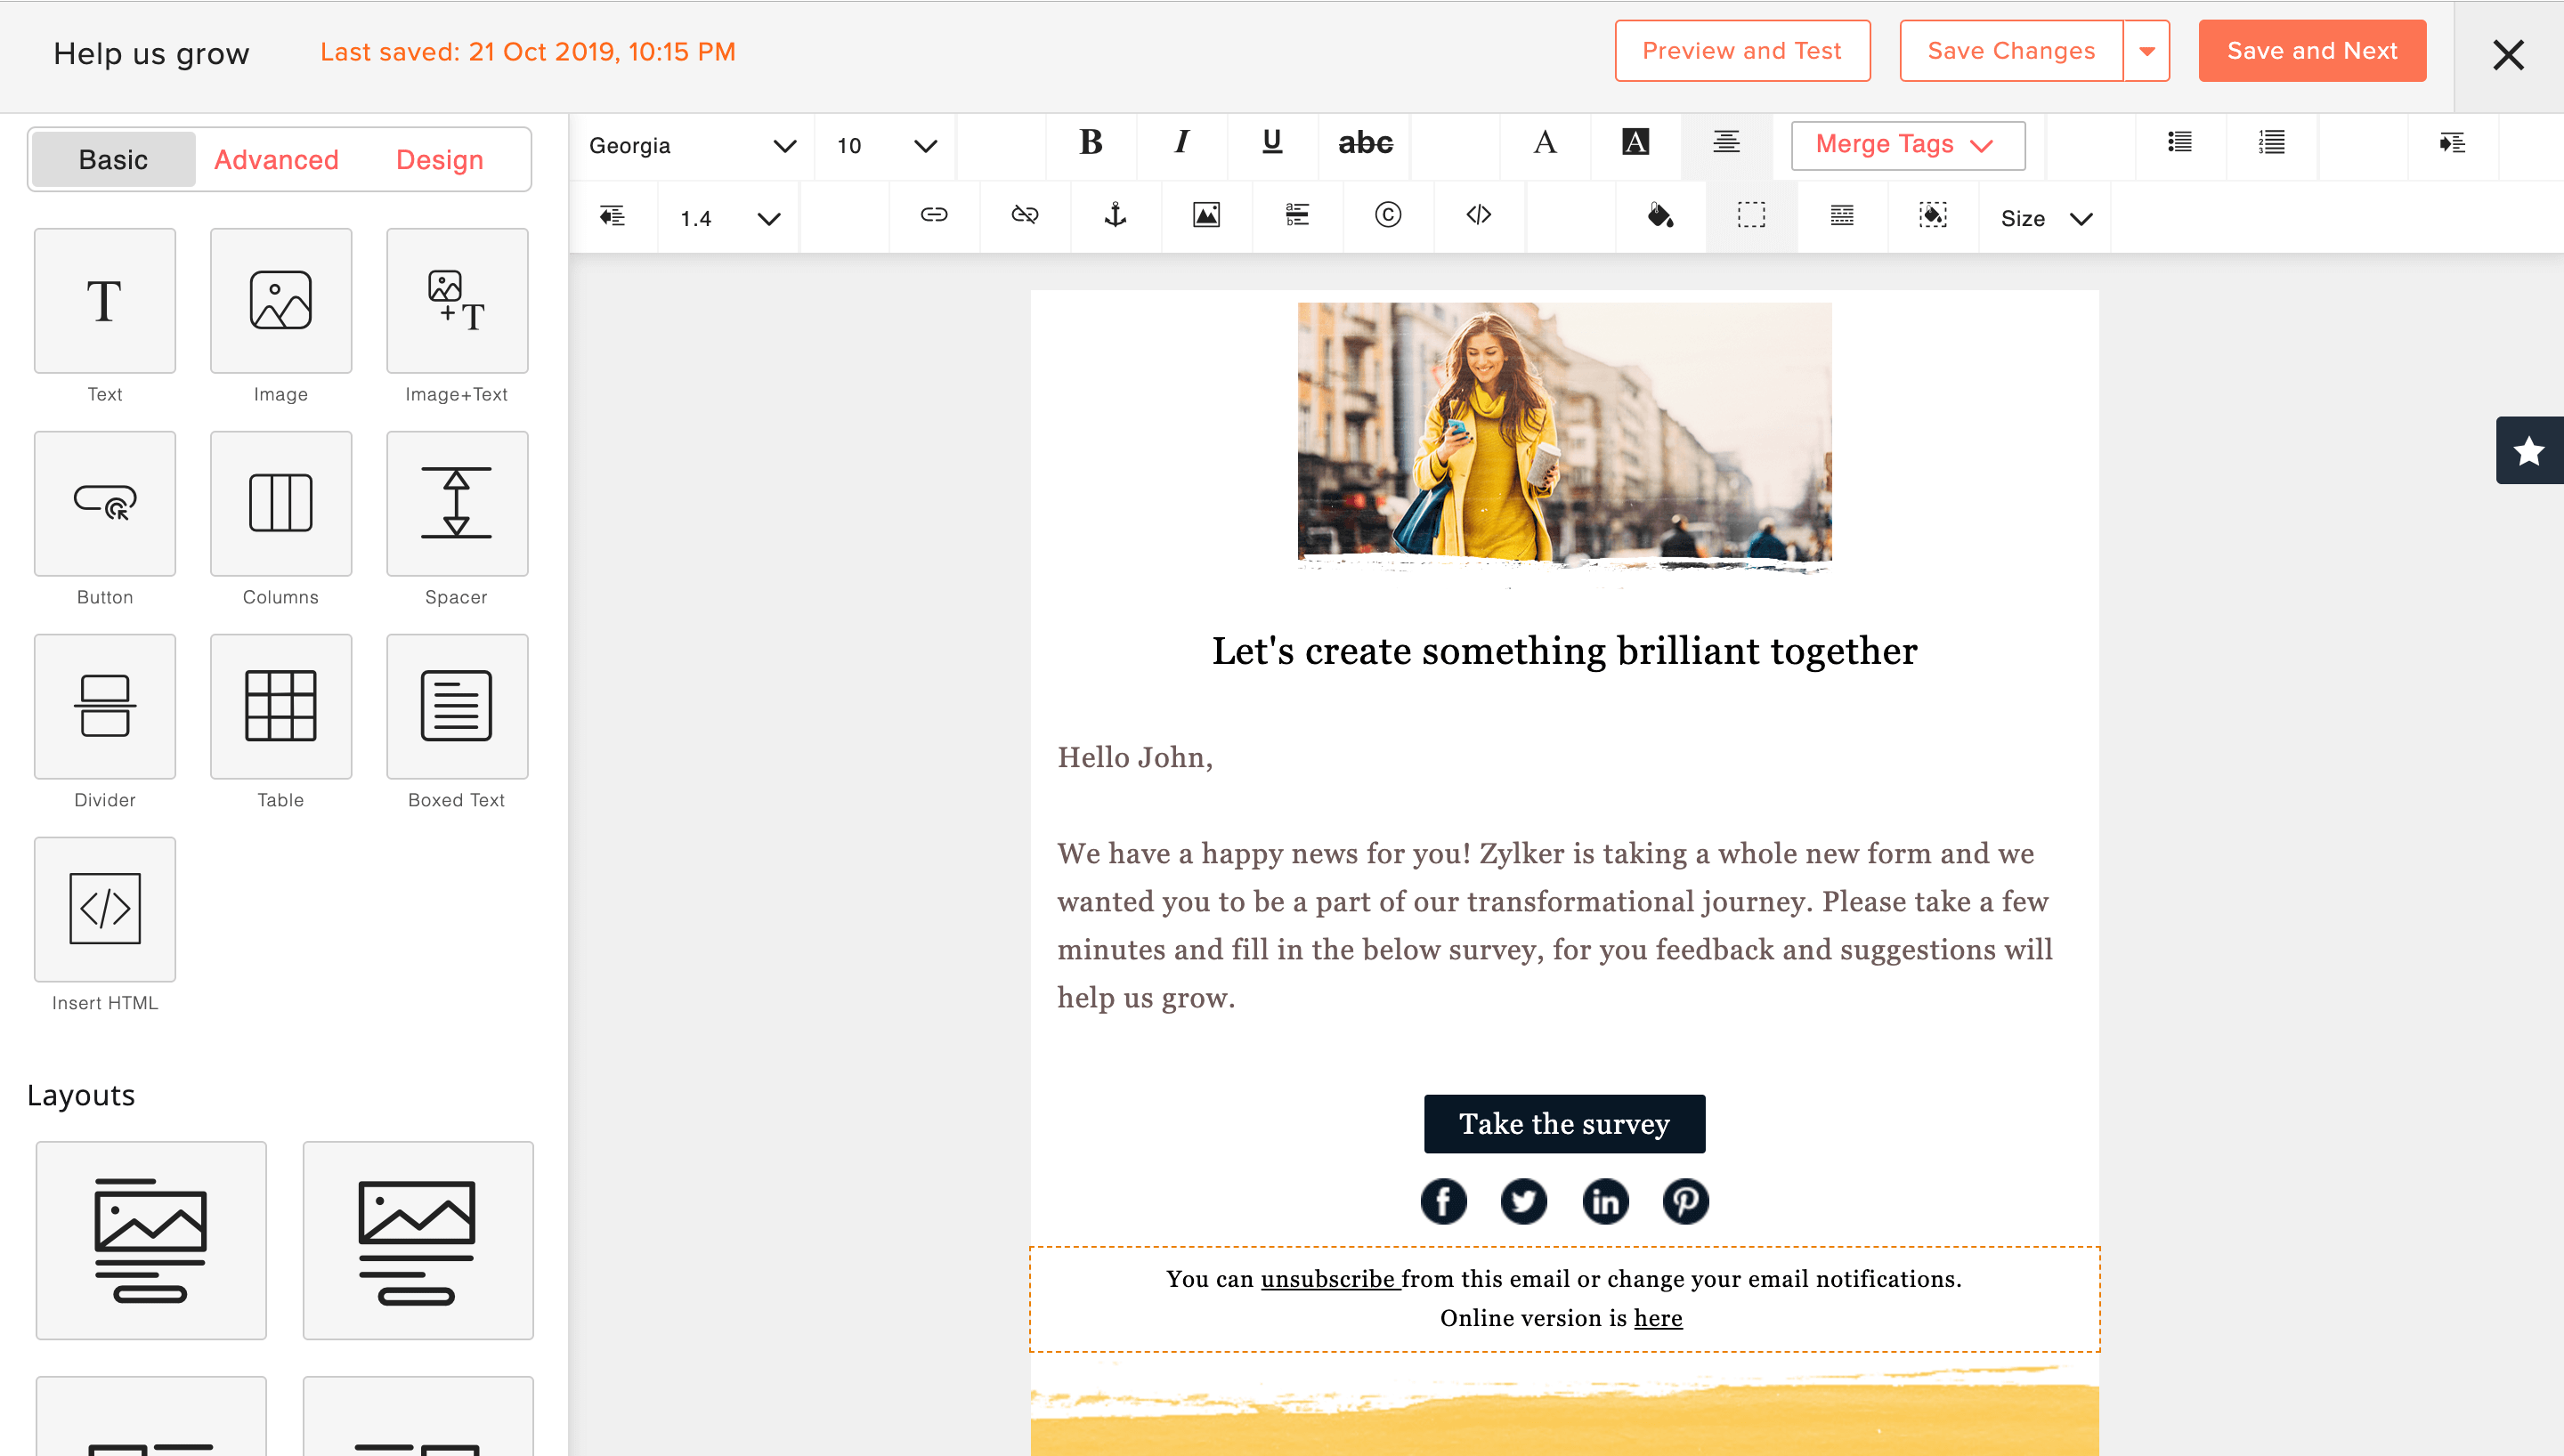Viewport: 2564px width, 1456px height.
Task: Click the increase indent icon
Action: click(x=2452, y=143)
